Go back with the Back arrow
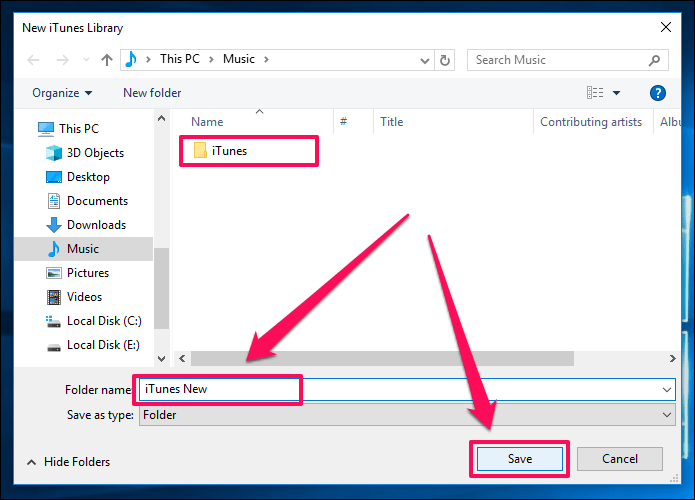 [34, 60]
